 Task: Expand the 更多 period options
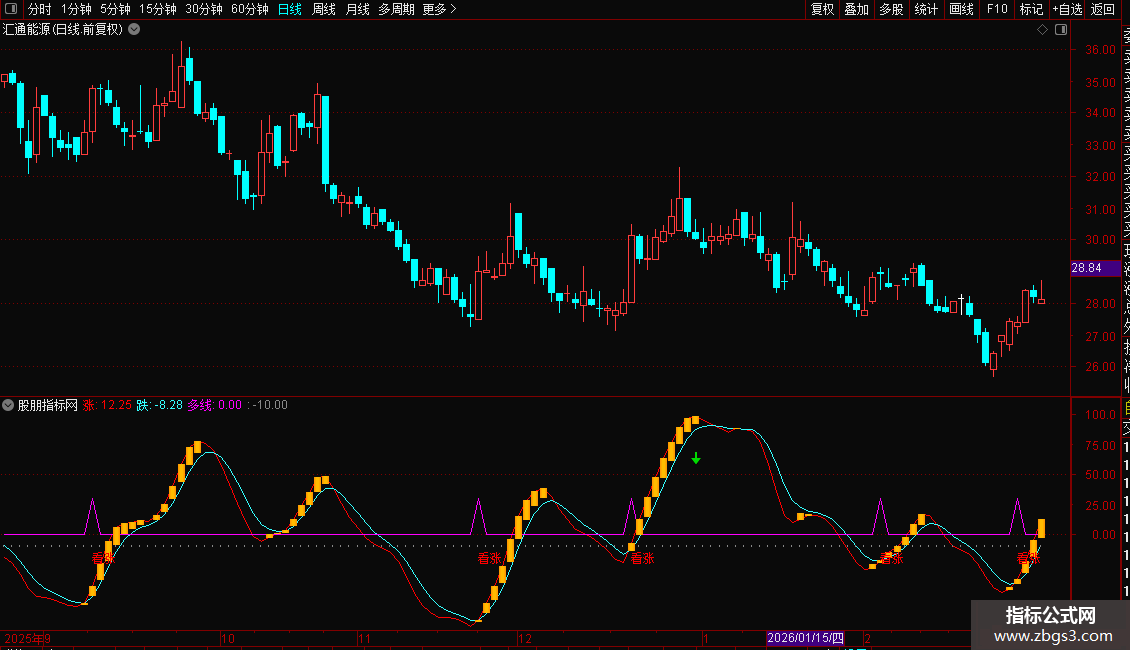pos(440,9)
